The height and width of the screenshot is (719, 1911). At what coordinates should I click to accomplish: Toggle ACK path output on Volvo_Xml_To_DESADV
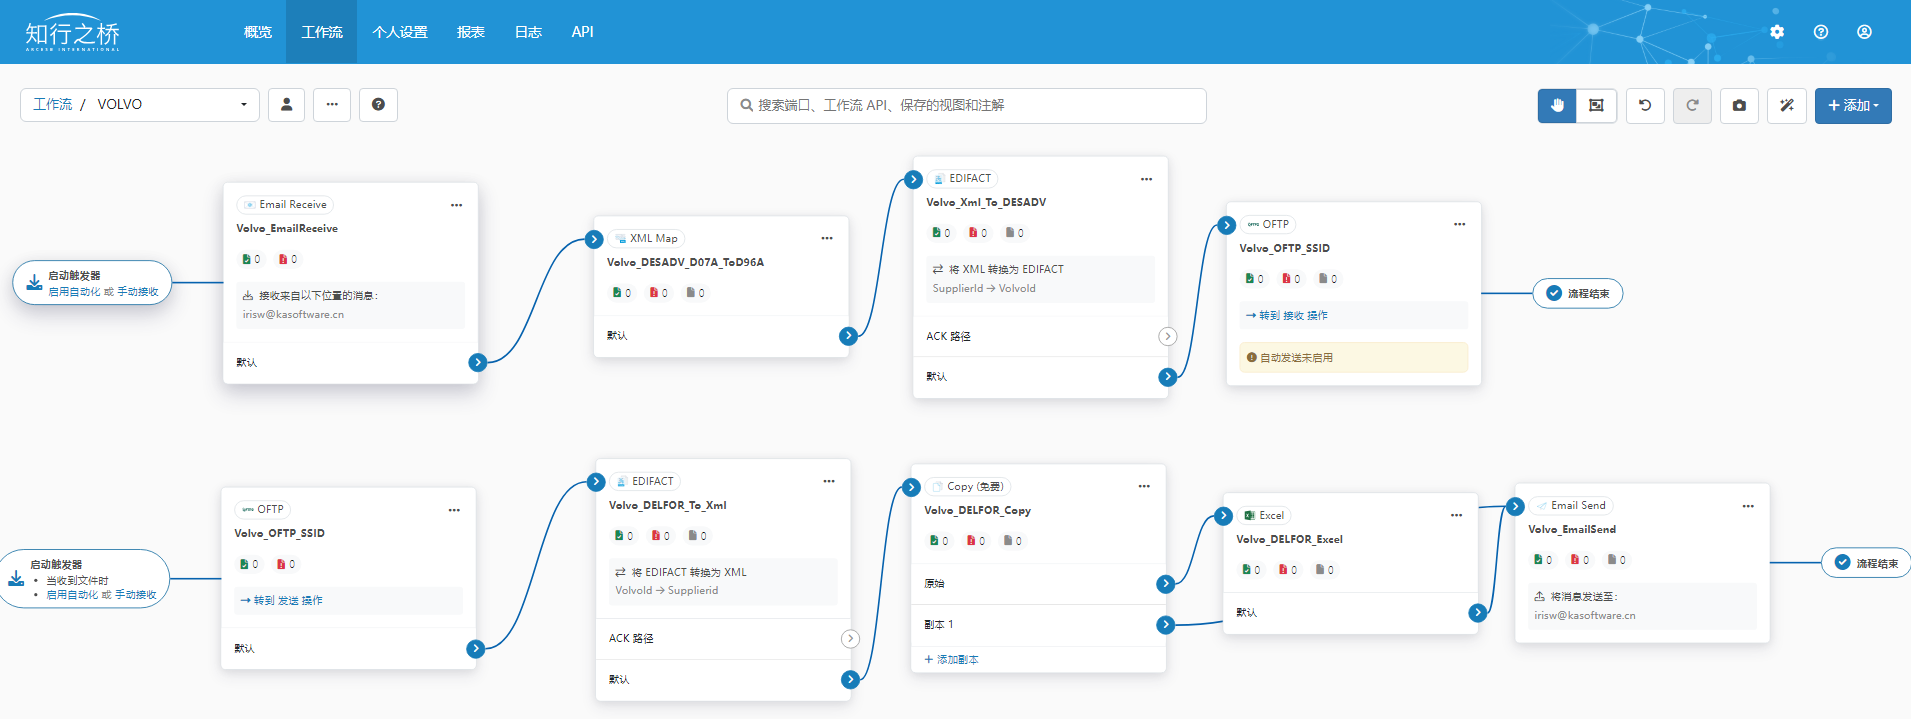pos(1167,336)
